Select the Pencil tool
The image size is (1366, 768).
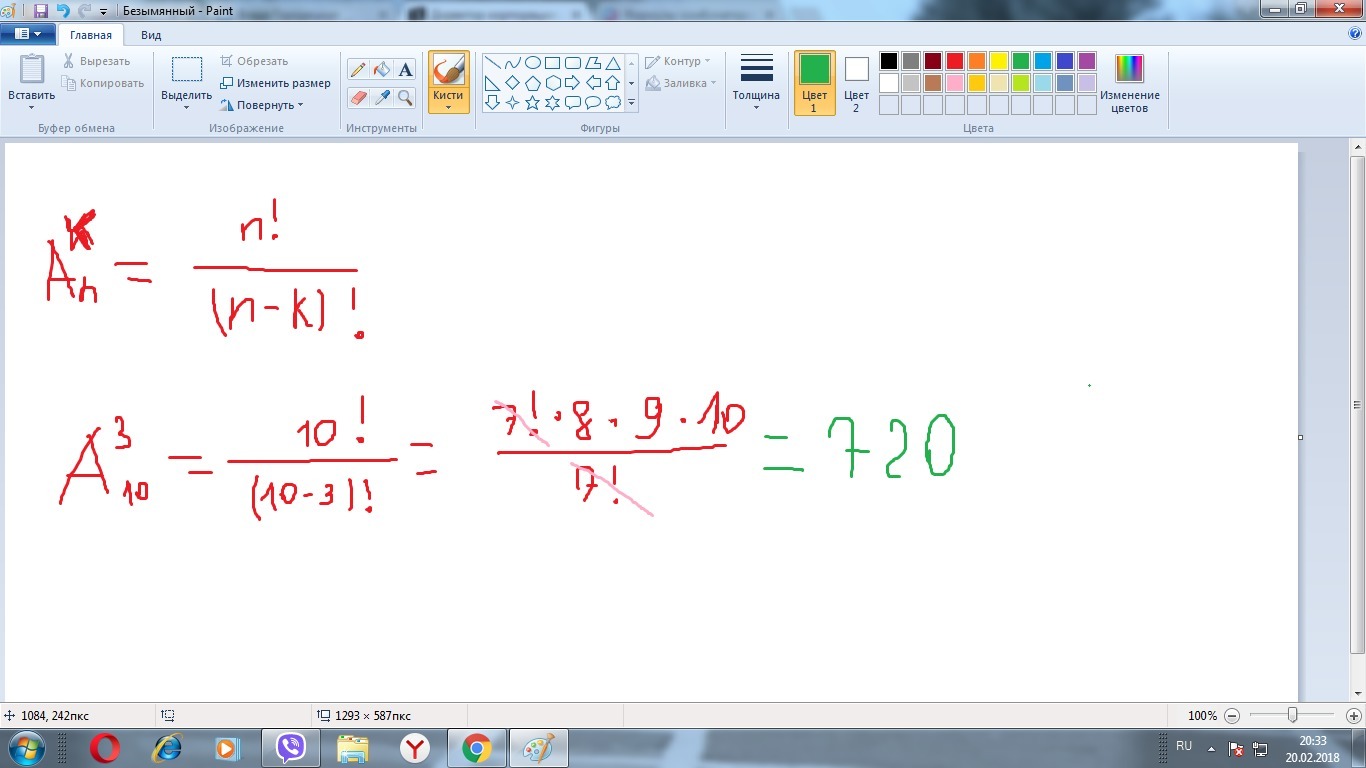pos(358,69)
